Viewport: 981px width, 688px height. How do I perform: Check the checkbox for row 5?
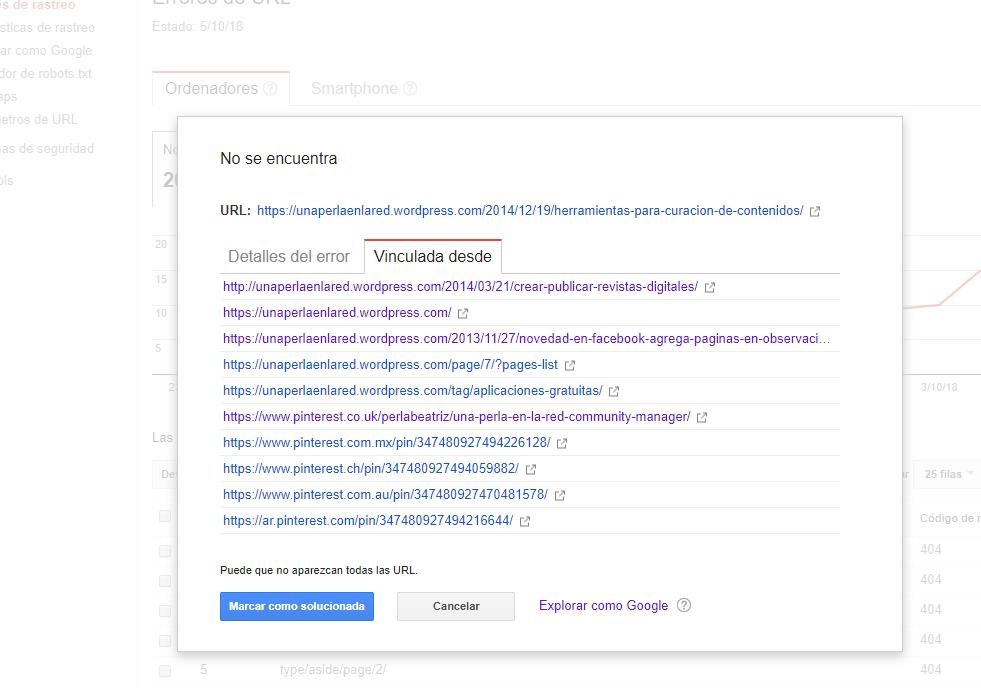(x=165, y=670)
